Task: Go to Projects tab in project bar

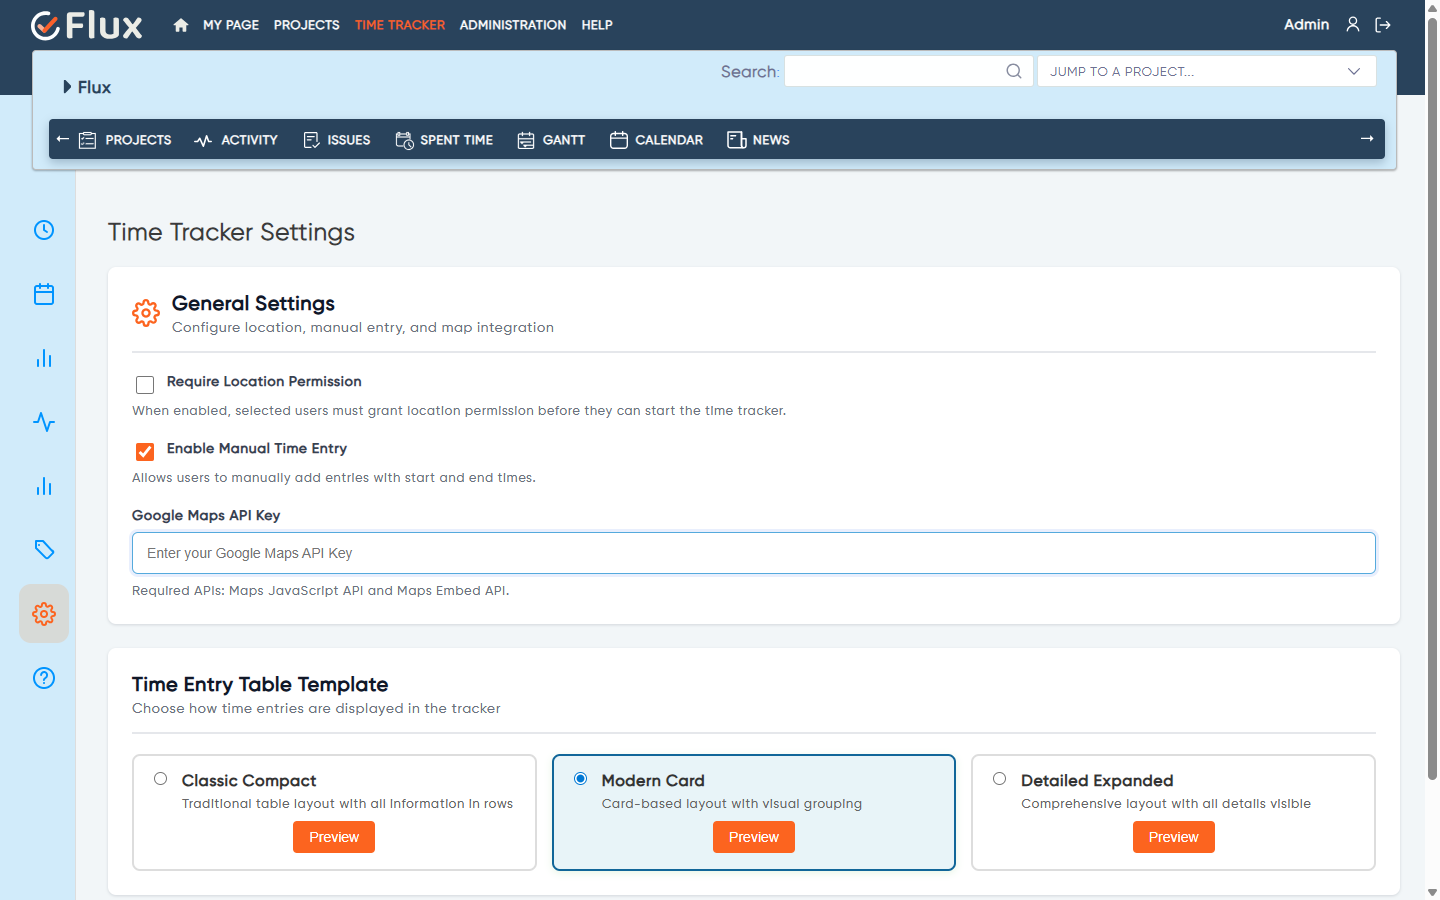Action: click(x=125, y=140)
